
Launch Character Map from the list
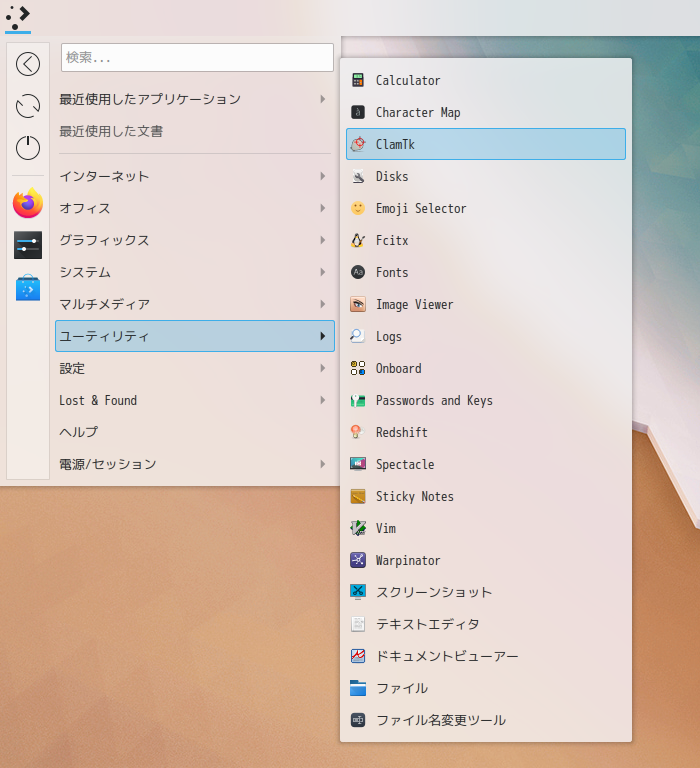[x=486, y=112]
